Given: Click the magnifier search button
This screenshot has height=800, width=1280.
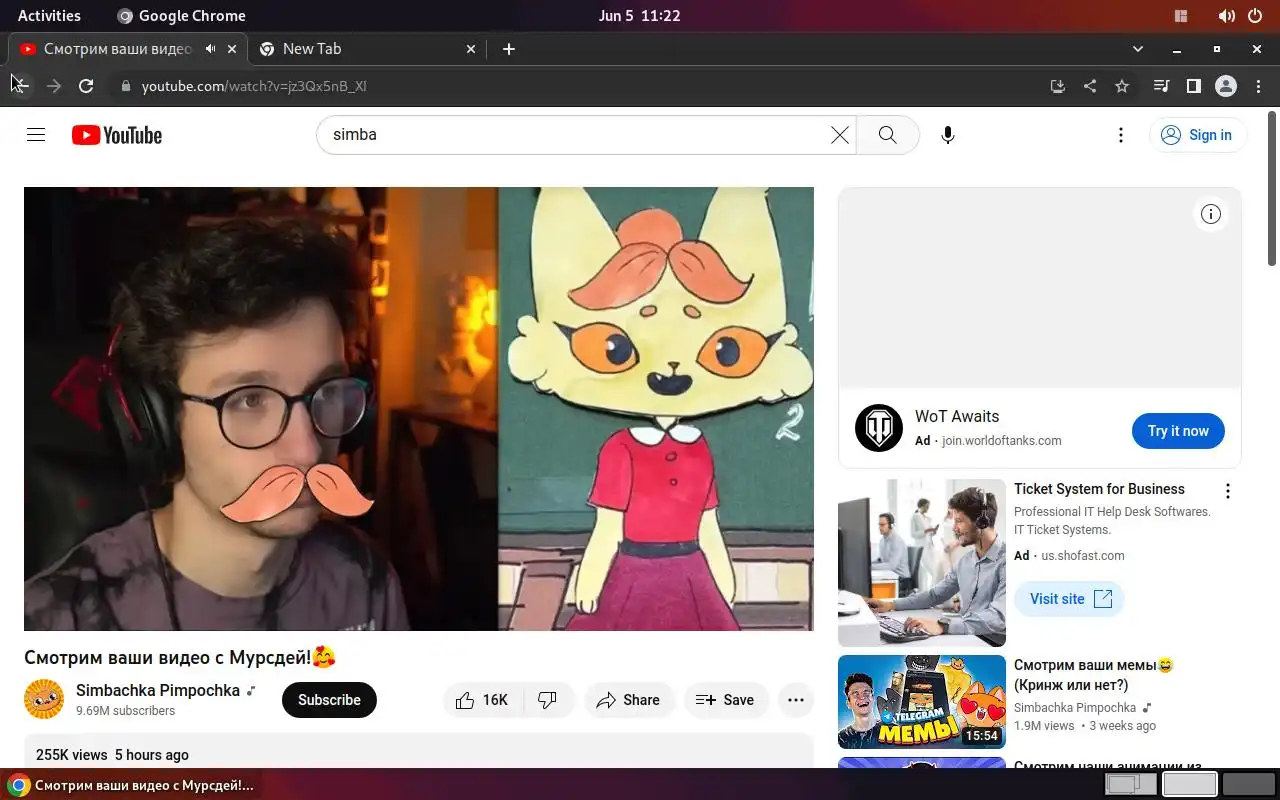Looking at the screenshot, I should tap(887, 135).
